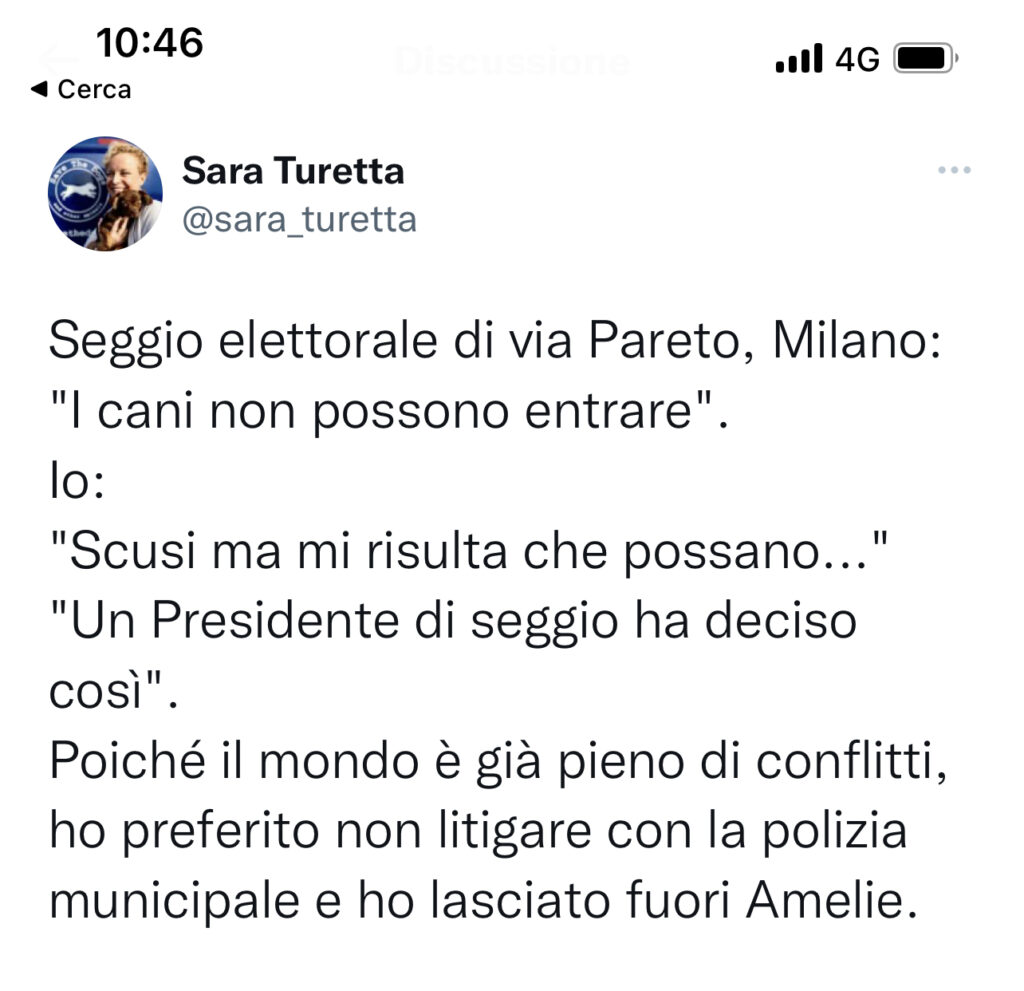The image size is (1024, 991).
Task: Tap the quote "I cani non possono entrare"
Action: click(389, 411)
